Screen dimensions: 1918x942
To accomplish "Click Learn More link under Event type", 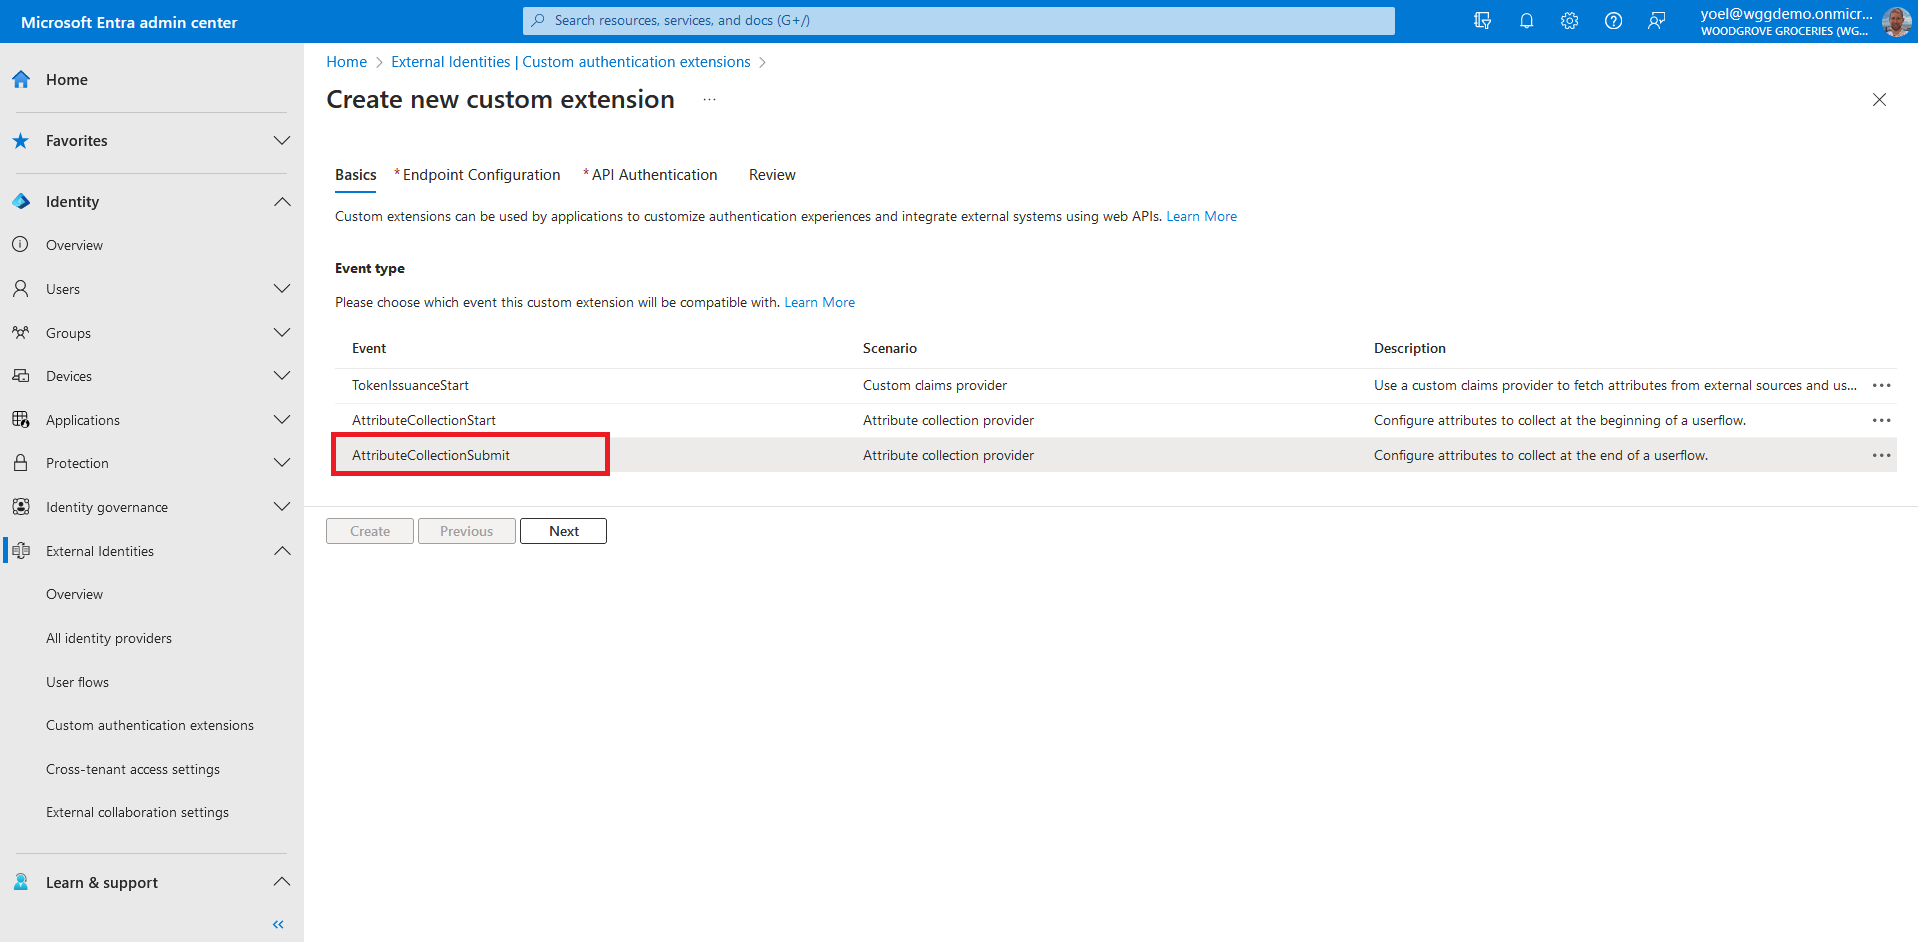I will tap(819, 302).
